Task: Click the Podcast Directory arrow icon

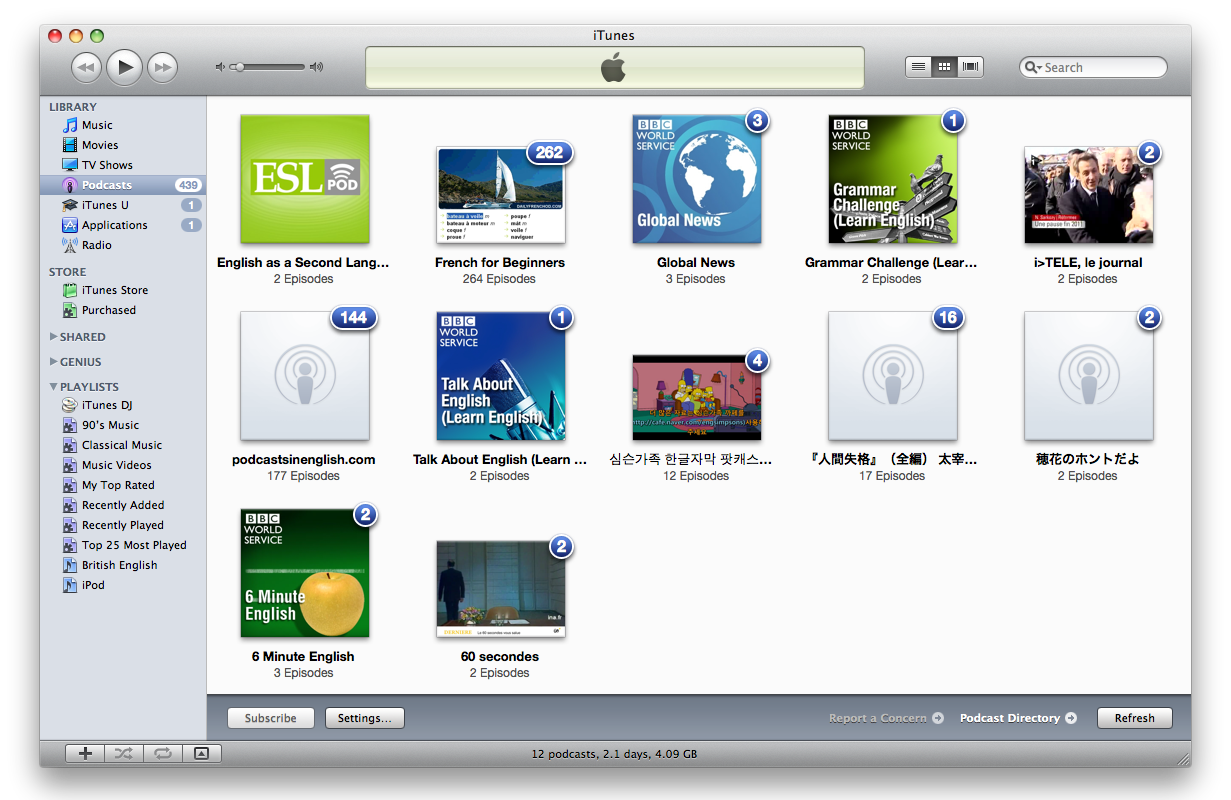Action: 1071,718
